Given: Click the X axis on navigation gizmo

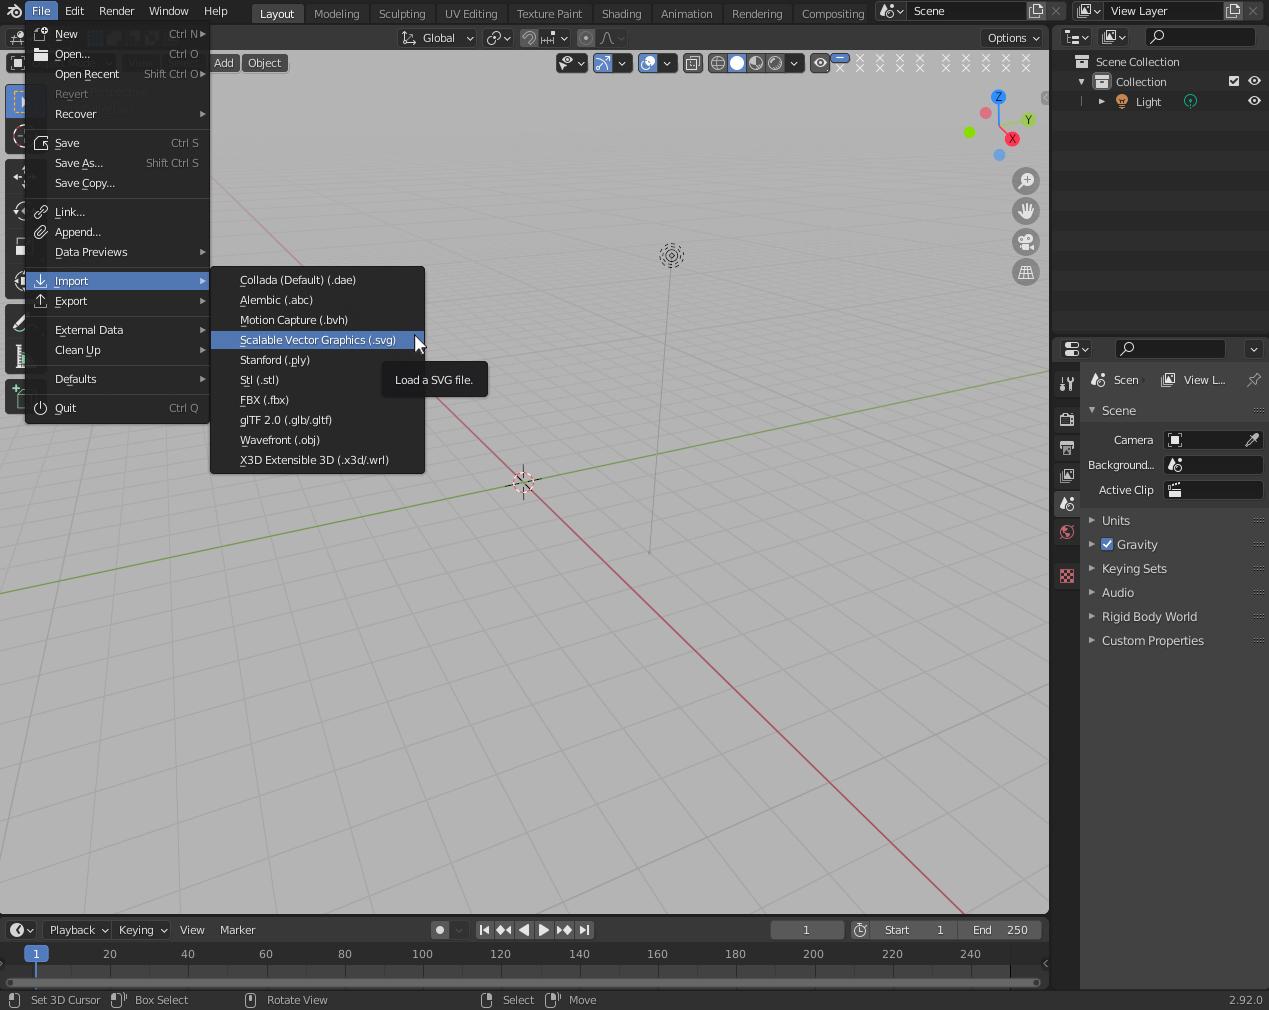Looking at the screenshot, I should [x=1012, y=139].
